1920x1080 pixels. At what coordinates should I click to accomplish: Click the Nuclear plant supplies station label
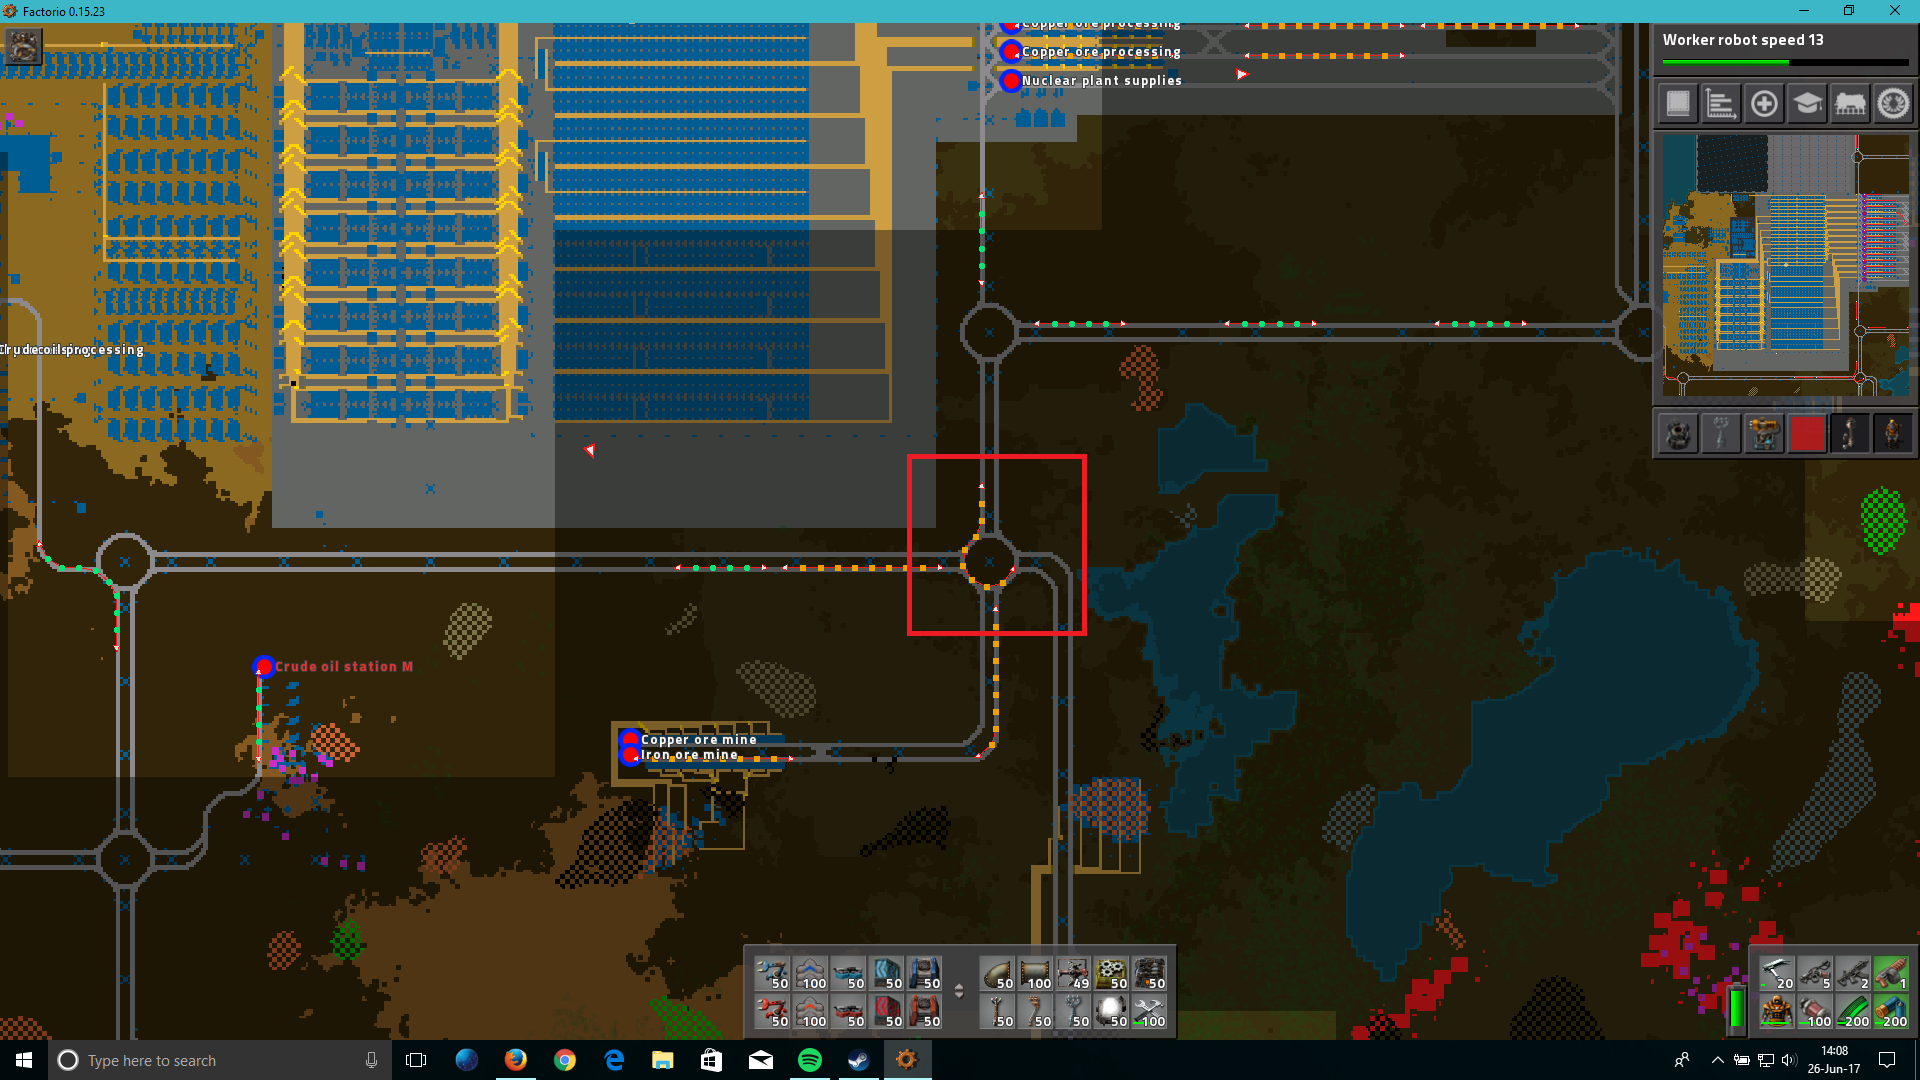tap(1101, 81)
